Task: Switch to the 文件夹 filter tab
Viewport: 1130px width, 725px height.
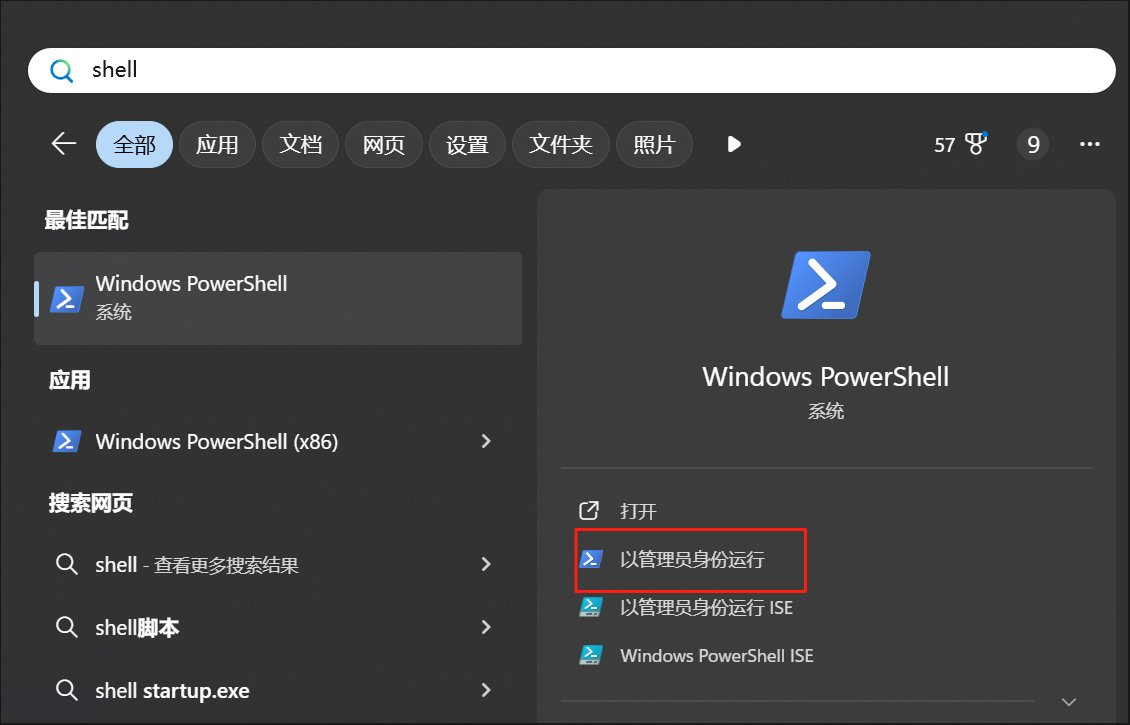Action: [x=561, y=145]
